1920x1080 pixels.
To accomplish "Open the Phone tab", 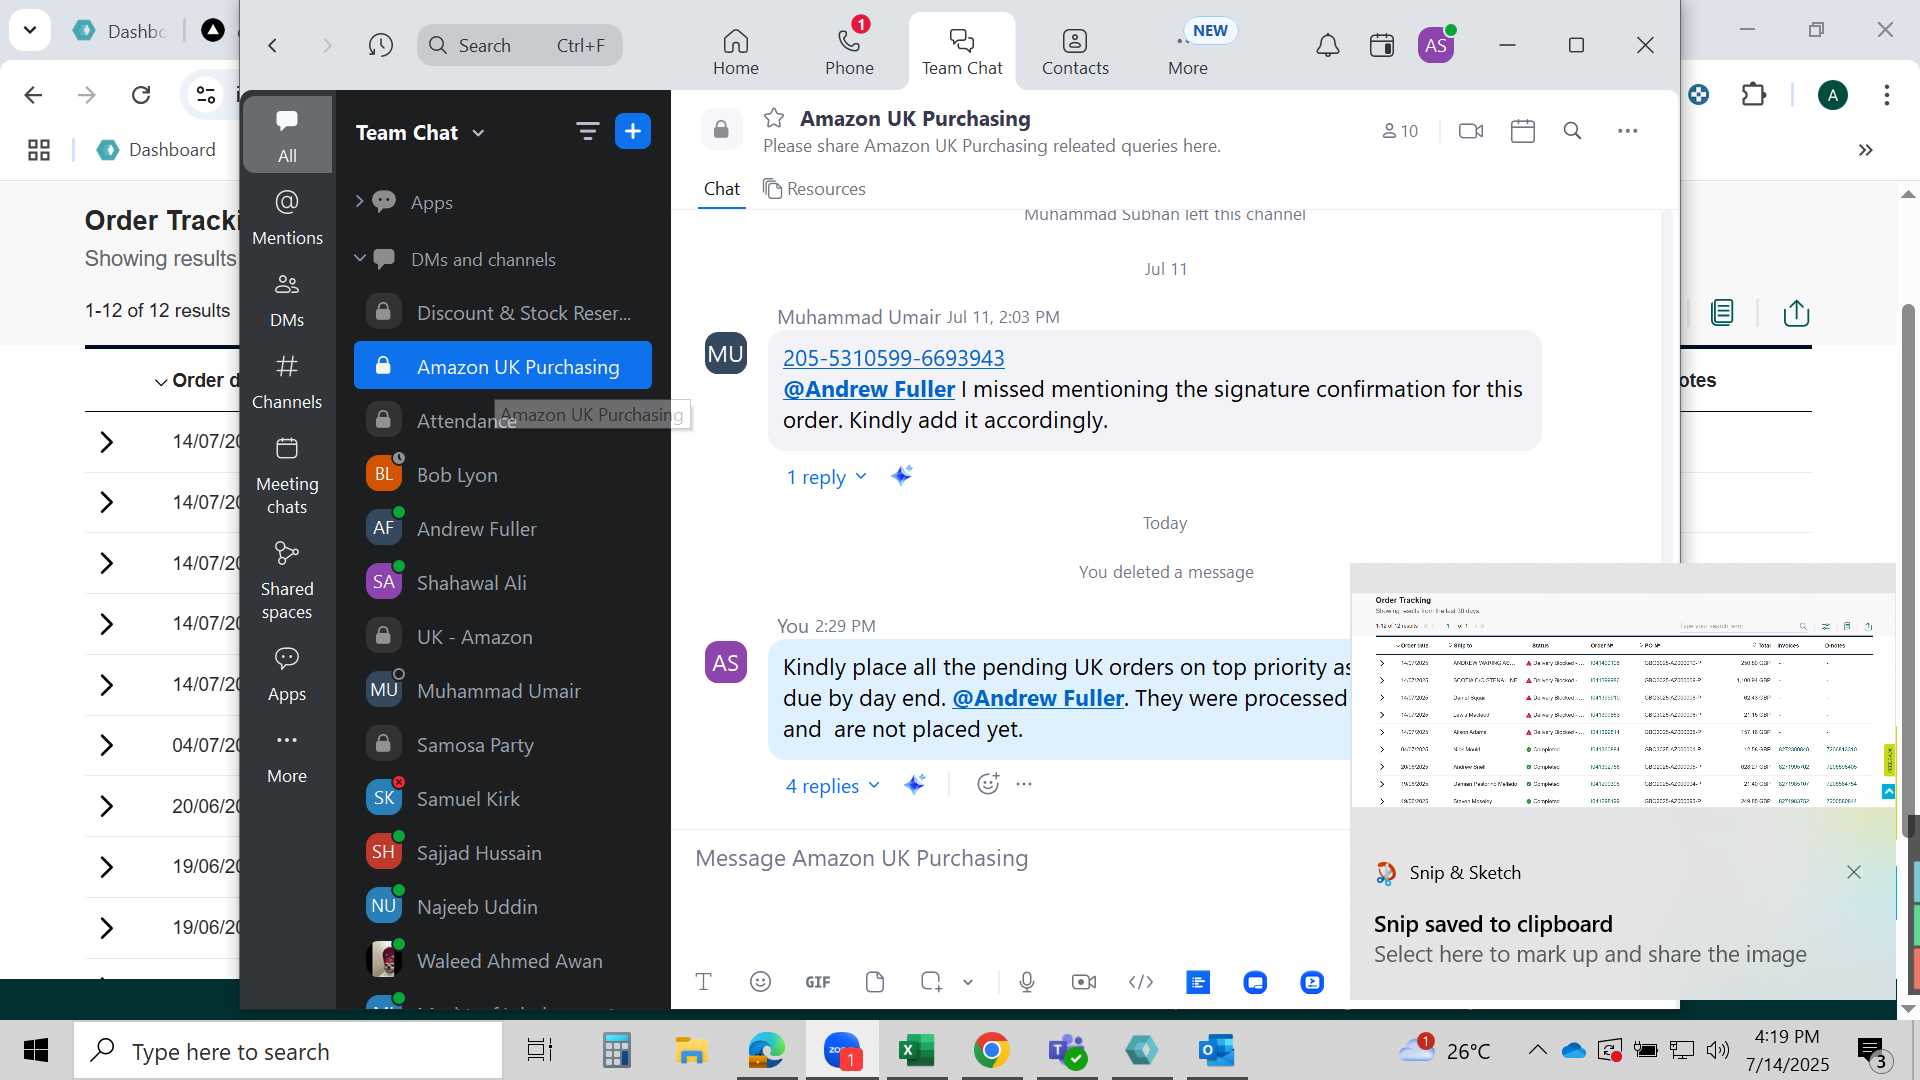I will 849,51.
